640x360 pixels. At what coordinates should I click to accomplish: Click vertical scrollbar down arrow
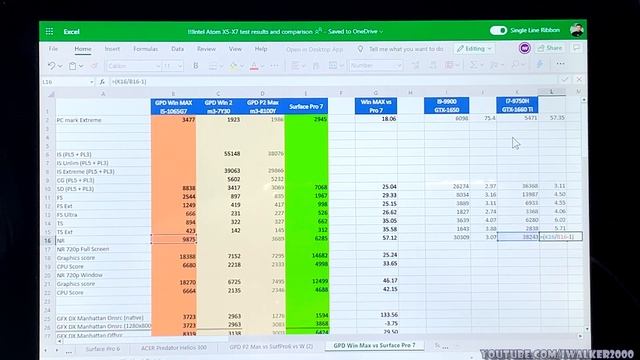(x=587, y=329)
